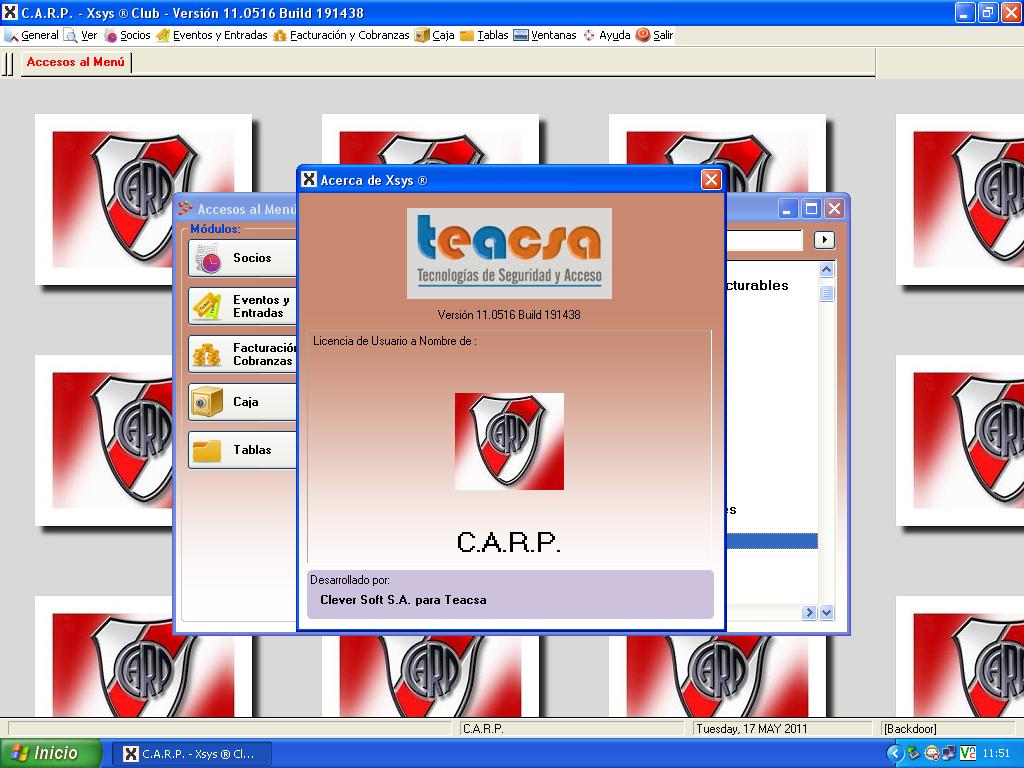Open the Tablas module

click(243, 450)
